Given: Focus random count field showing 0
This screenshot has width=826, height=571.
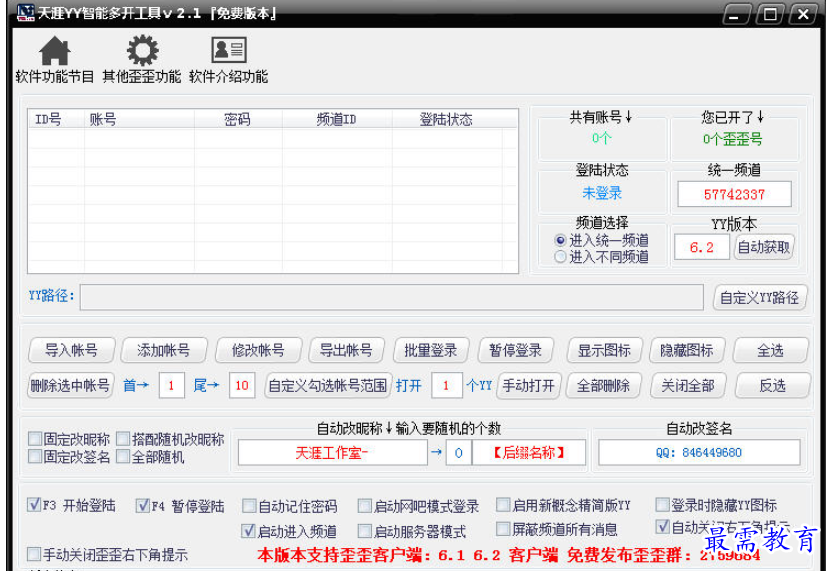Looking at the screenshot, I should (x=458, y=452).
